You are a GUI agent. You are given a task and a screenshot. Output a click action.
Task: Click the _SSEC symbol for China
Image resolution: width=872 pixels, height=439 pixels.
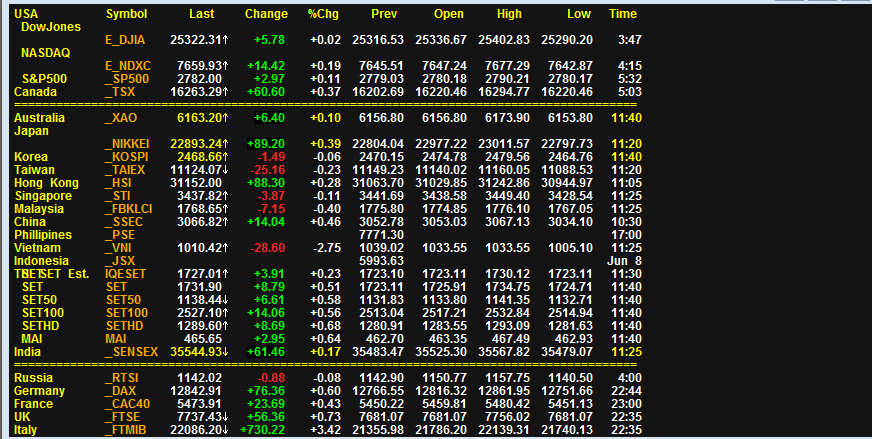(124, 222)
